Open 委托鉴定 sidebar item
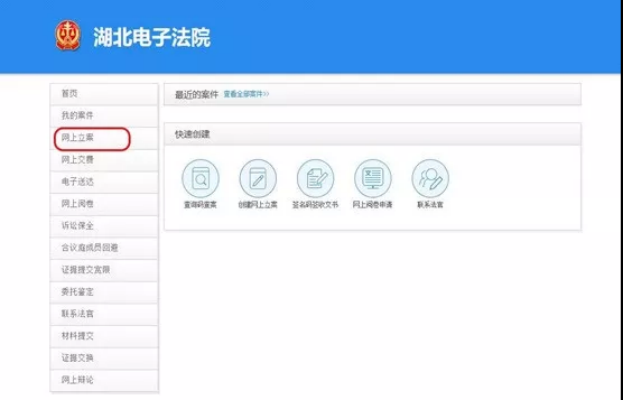623x400 pixels. (x=104, y=292)
